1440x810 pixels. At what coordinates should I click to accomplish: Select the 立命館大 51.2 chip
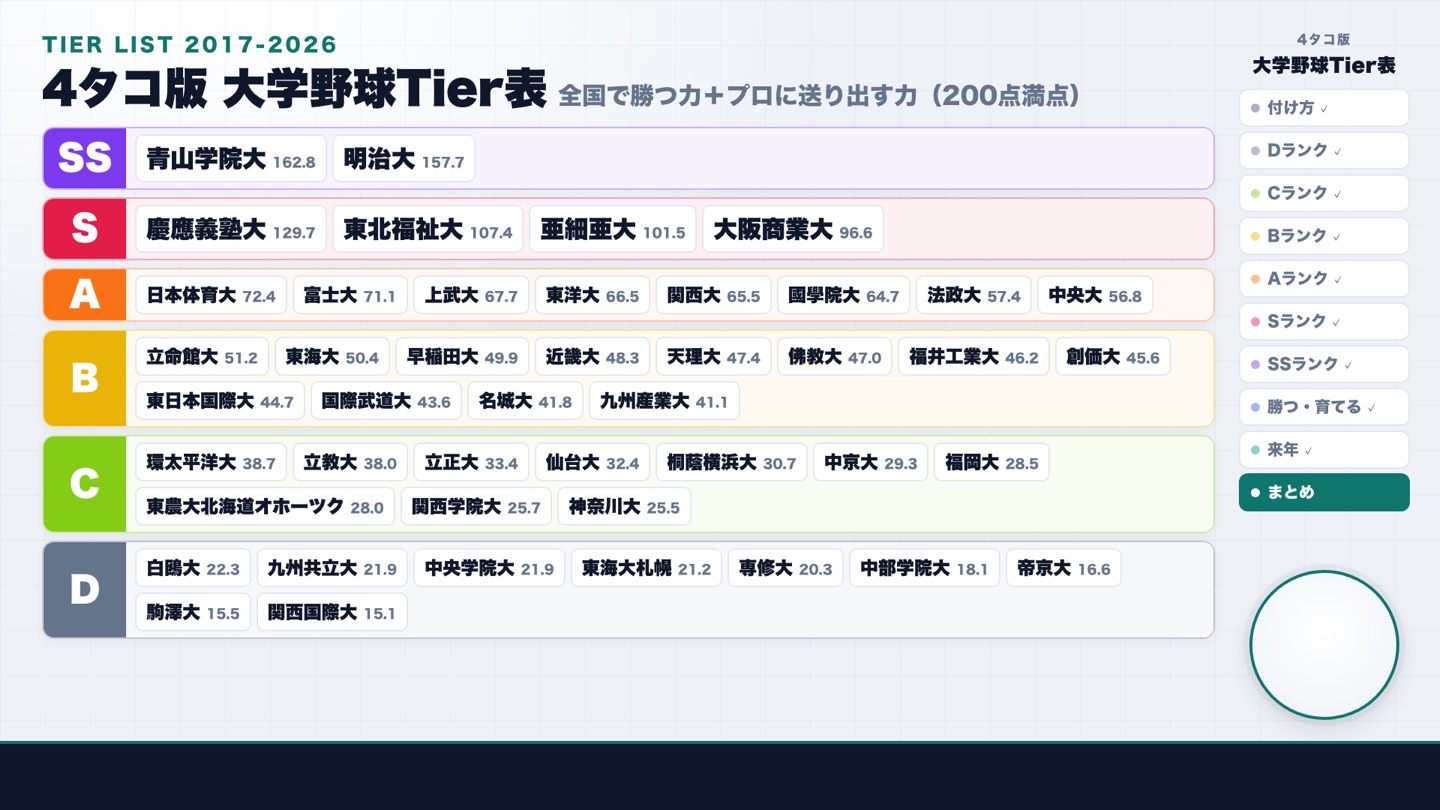(x=202, y=356)
